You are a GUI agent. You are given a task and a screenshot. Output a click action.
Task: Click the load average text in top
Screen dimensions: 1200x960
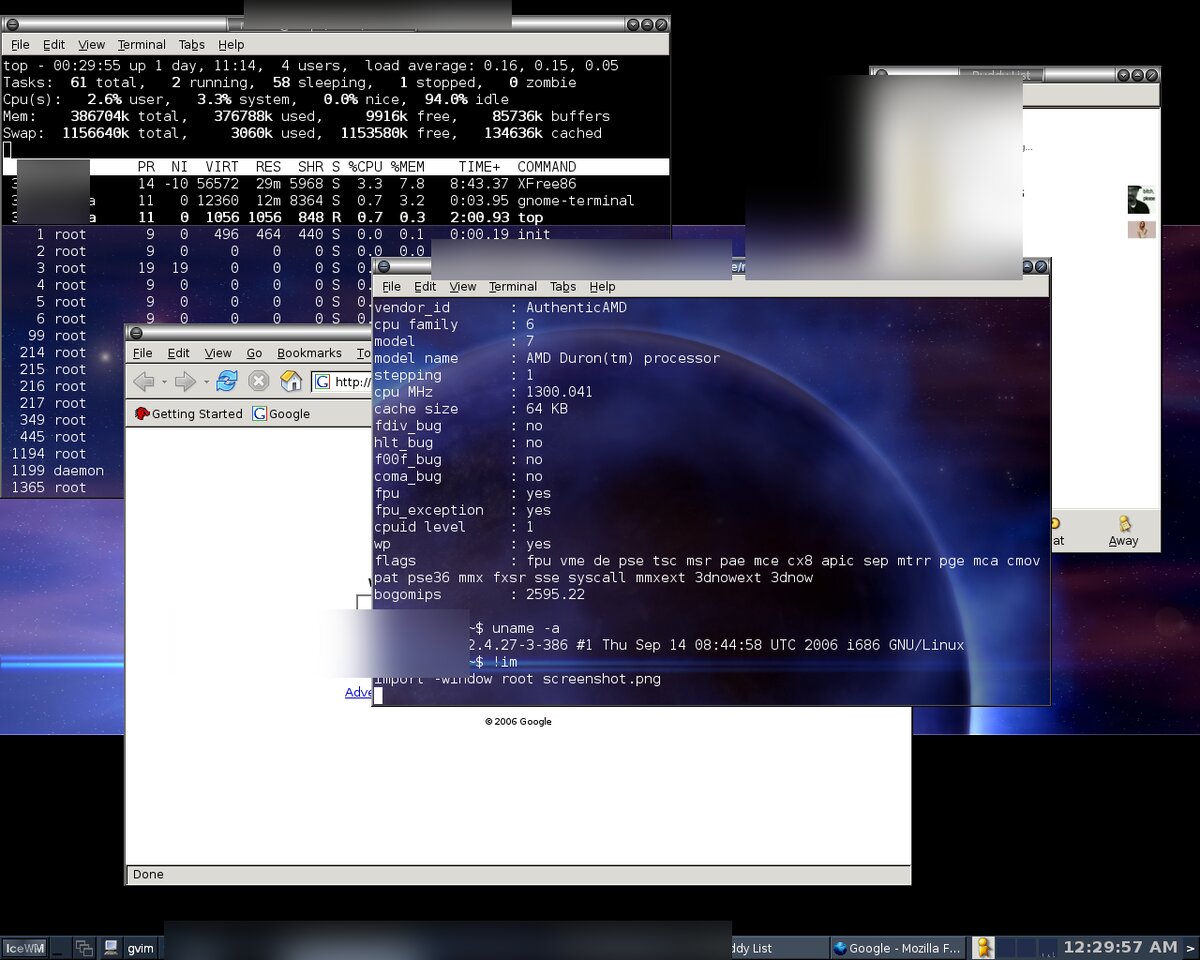click(x=492, y=66)
